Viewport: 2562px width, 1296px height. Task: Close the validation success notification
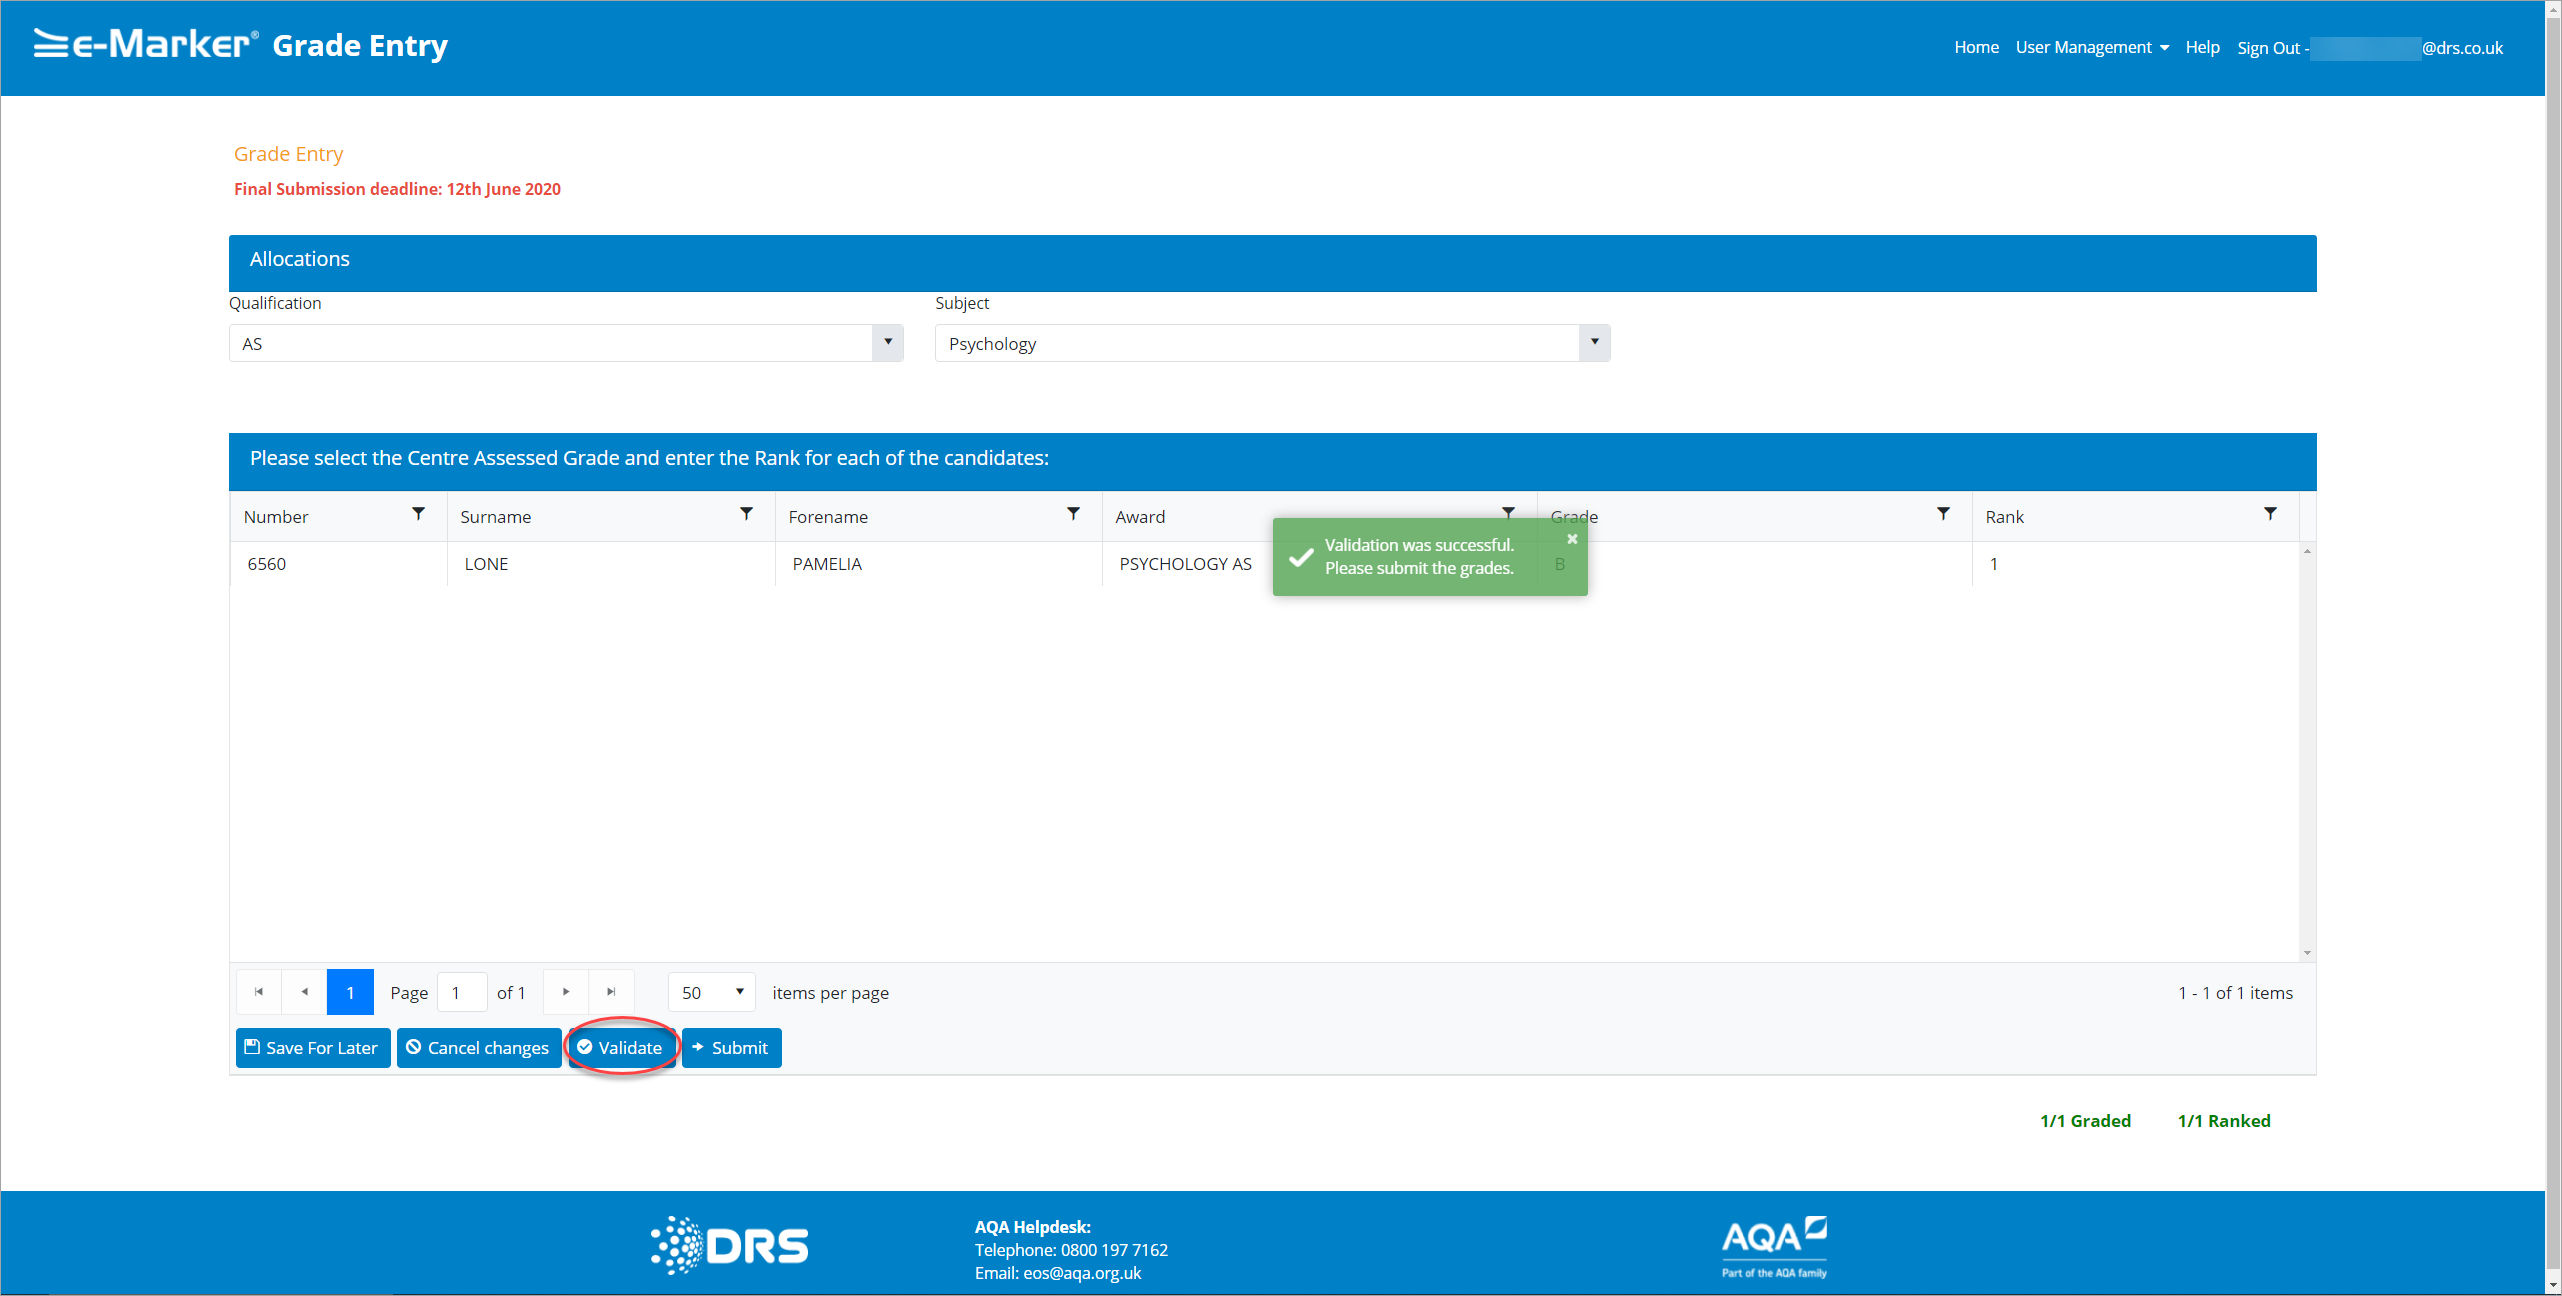click(1572, 539)
